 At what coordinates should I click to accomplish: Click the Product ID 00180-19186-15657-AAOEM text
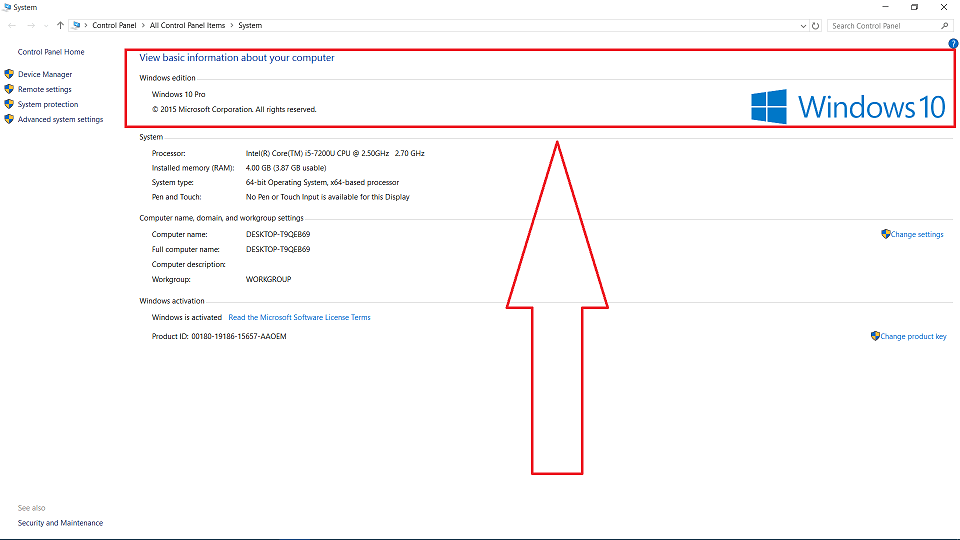pyautogui.click(x=219, y=336)
